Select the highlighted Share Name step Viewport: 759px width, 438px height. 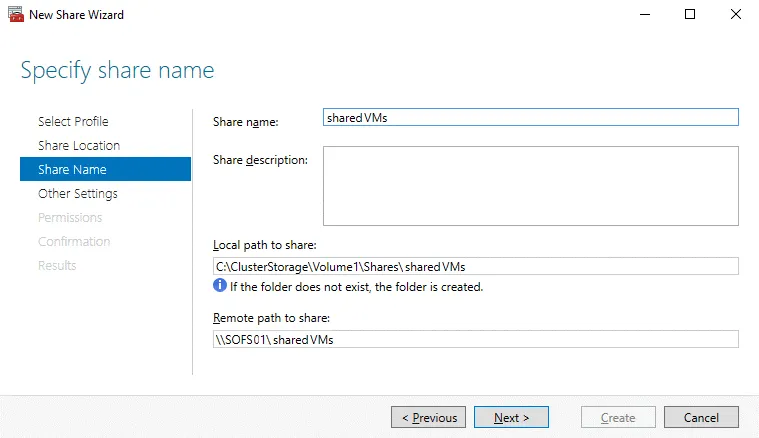point(72,169)
